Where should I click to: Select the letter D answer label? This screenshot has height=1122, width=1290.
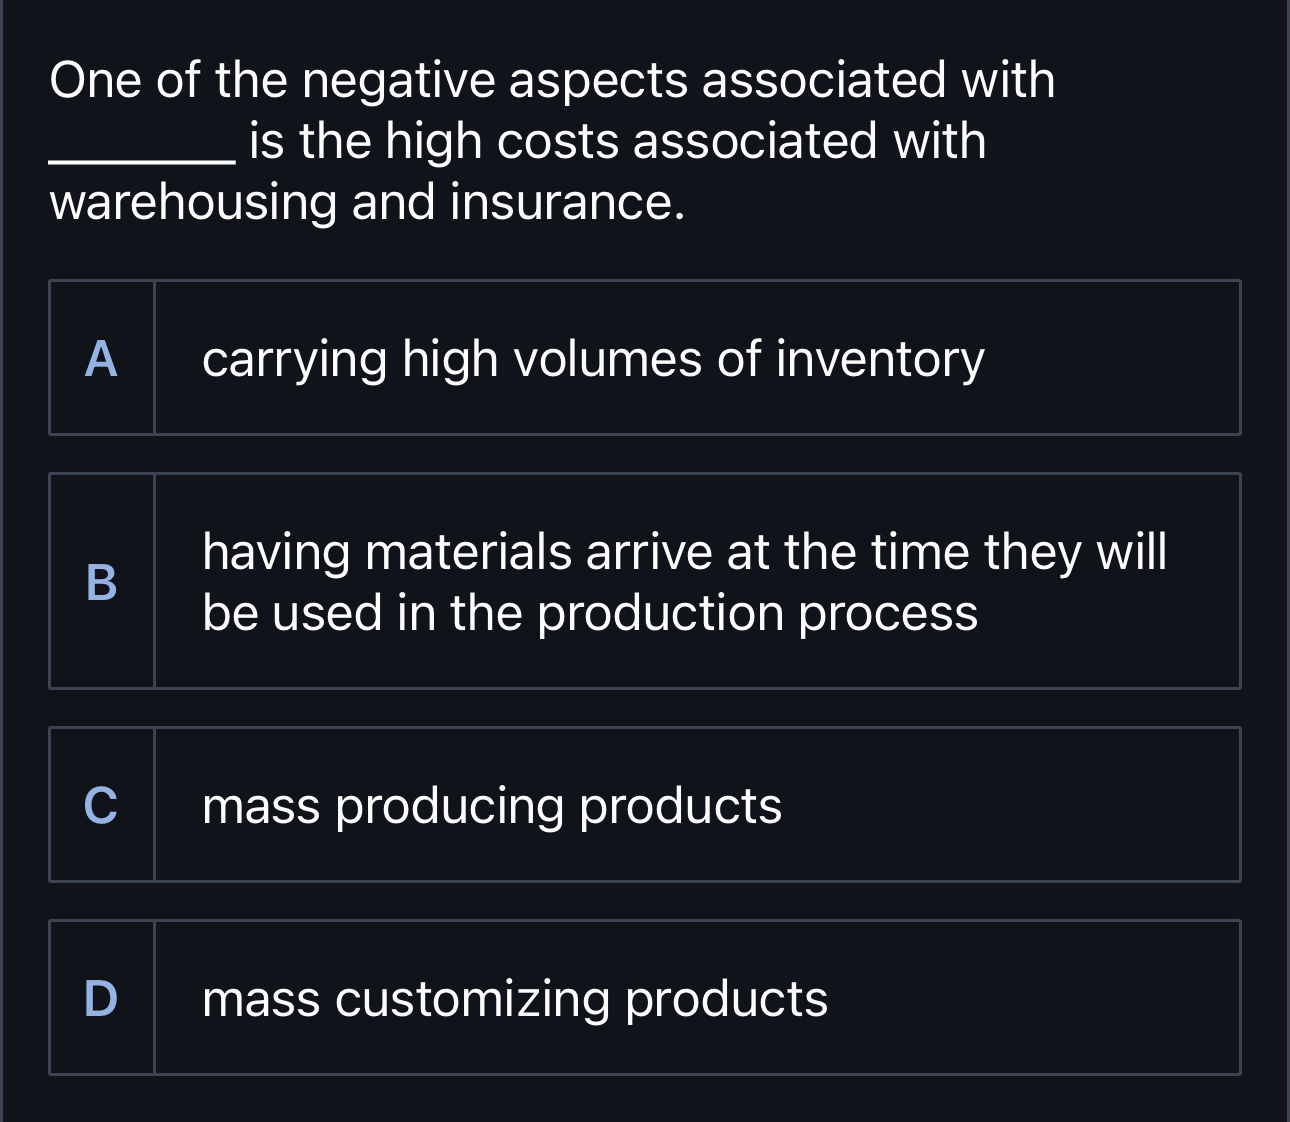click(x=102, y=998)
